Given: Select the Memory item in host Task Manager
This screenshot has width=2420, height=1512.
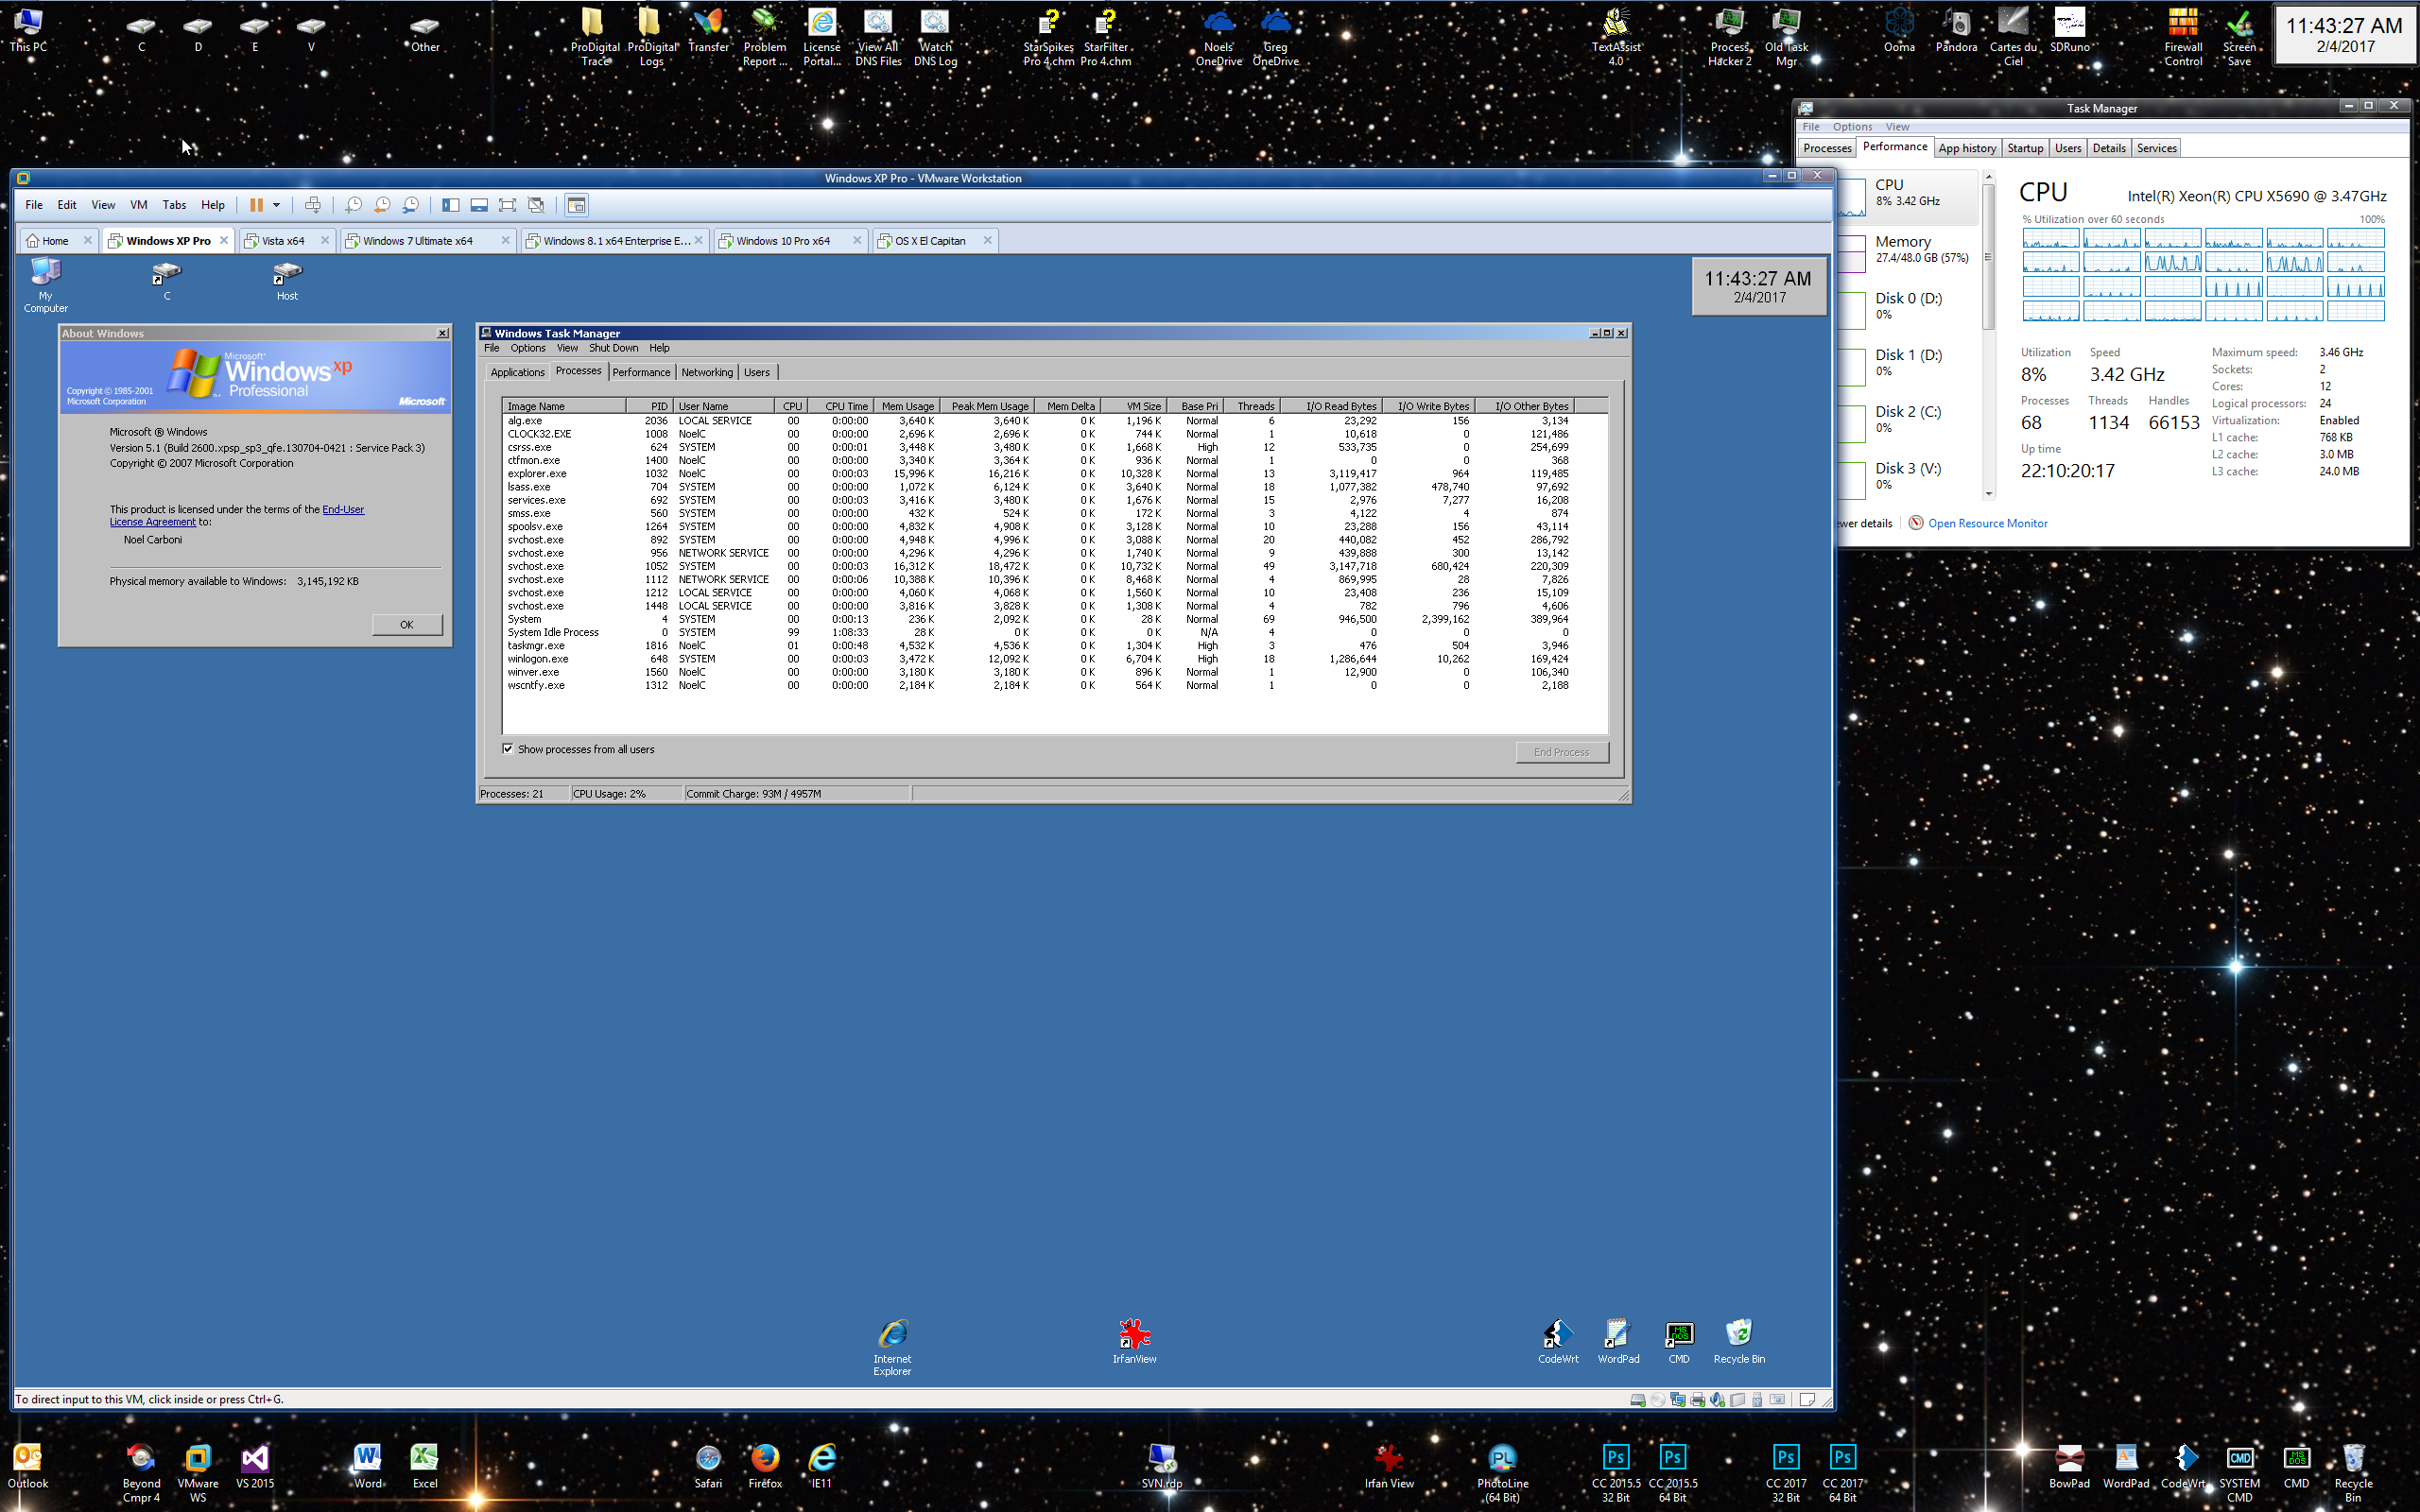Looking at the screenshot, I should click(1908, 249).
